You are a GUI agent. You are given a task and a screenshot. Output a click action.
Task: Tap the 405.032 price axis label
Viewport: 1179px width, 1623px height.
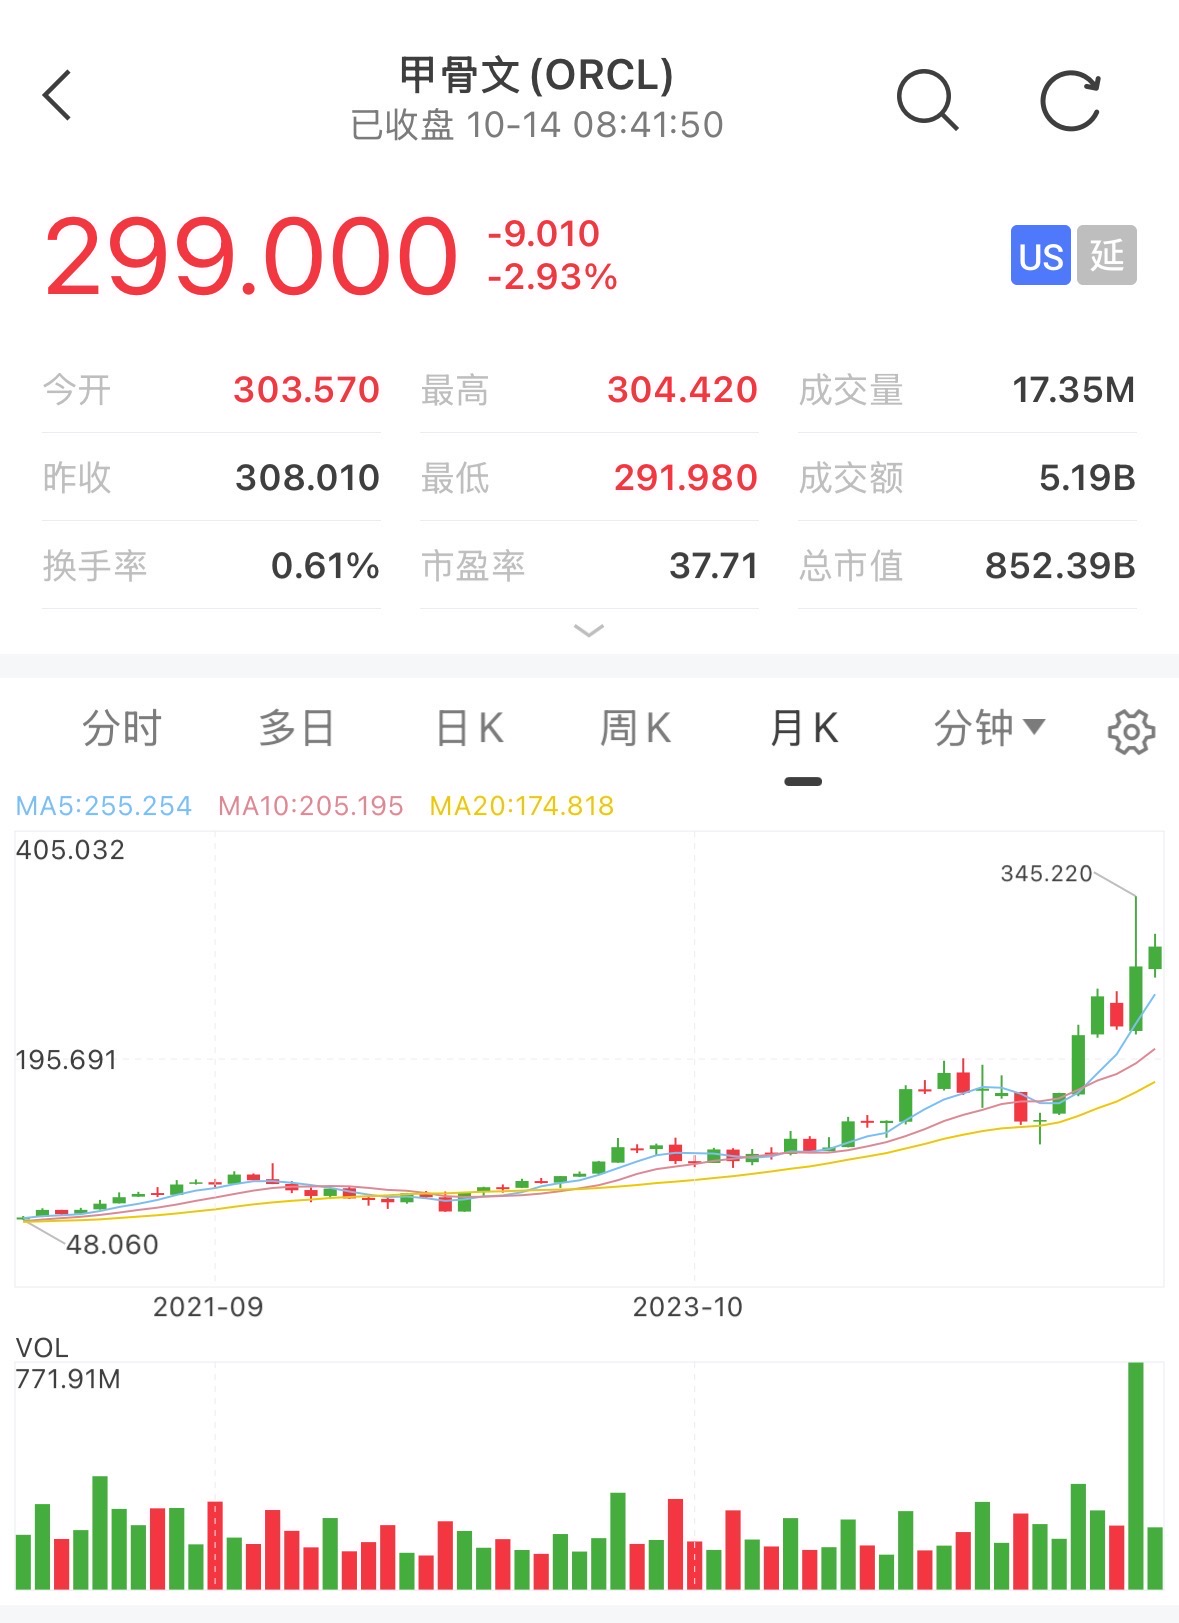coord(70,850)
